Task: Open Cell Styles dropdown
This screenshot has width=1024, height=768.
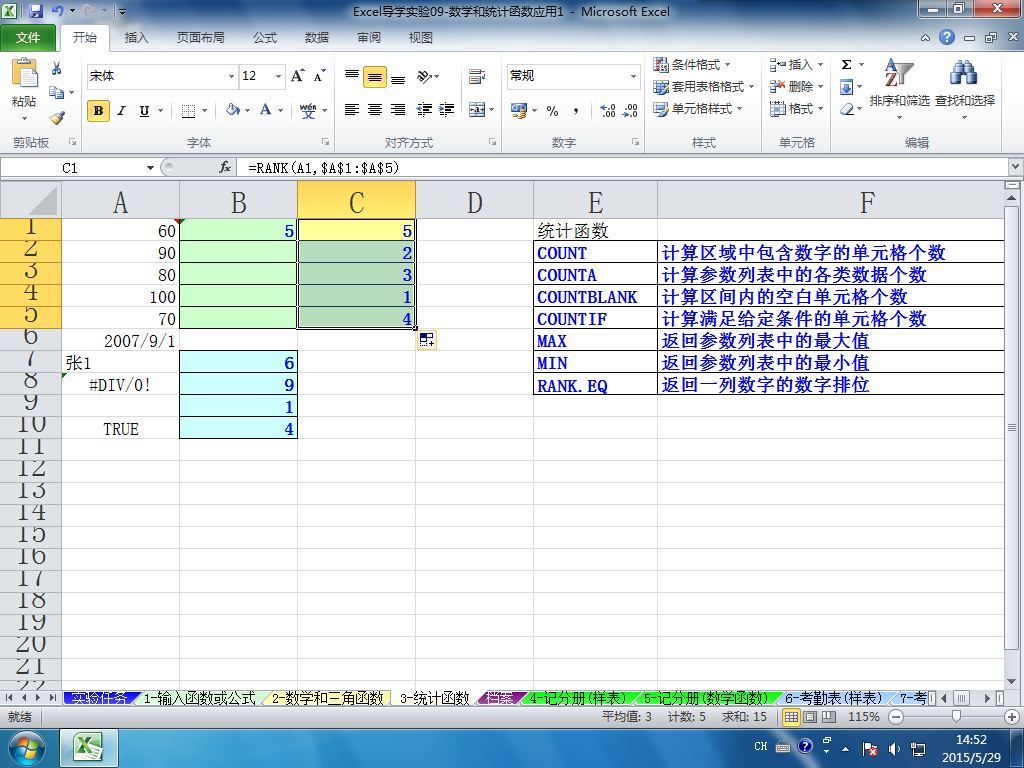Action: (x=698, y=109)
